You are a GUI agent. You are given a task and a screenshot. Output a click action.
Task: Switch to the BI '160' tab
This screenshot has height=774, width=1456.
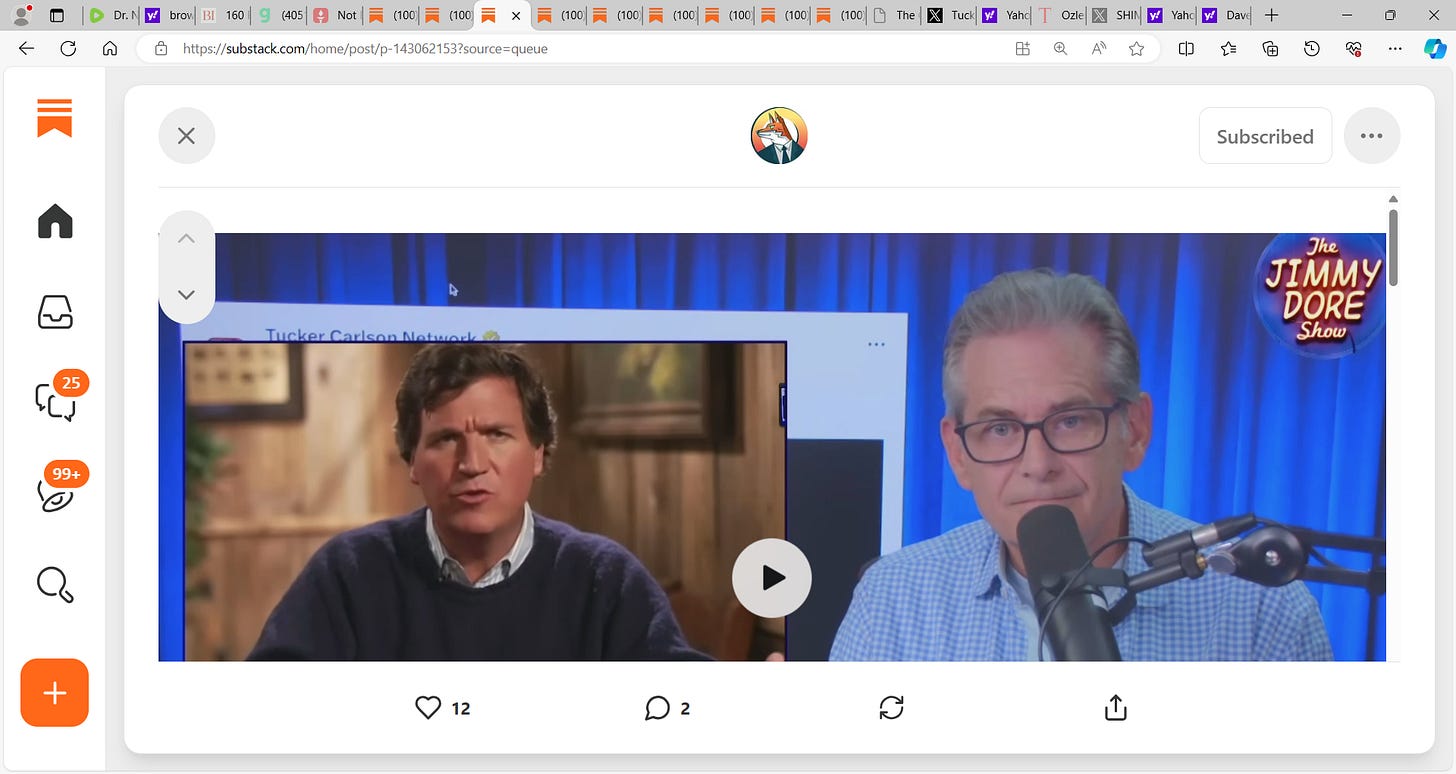click(223, 15)
